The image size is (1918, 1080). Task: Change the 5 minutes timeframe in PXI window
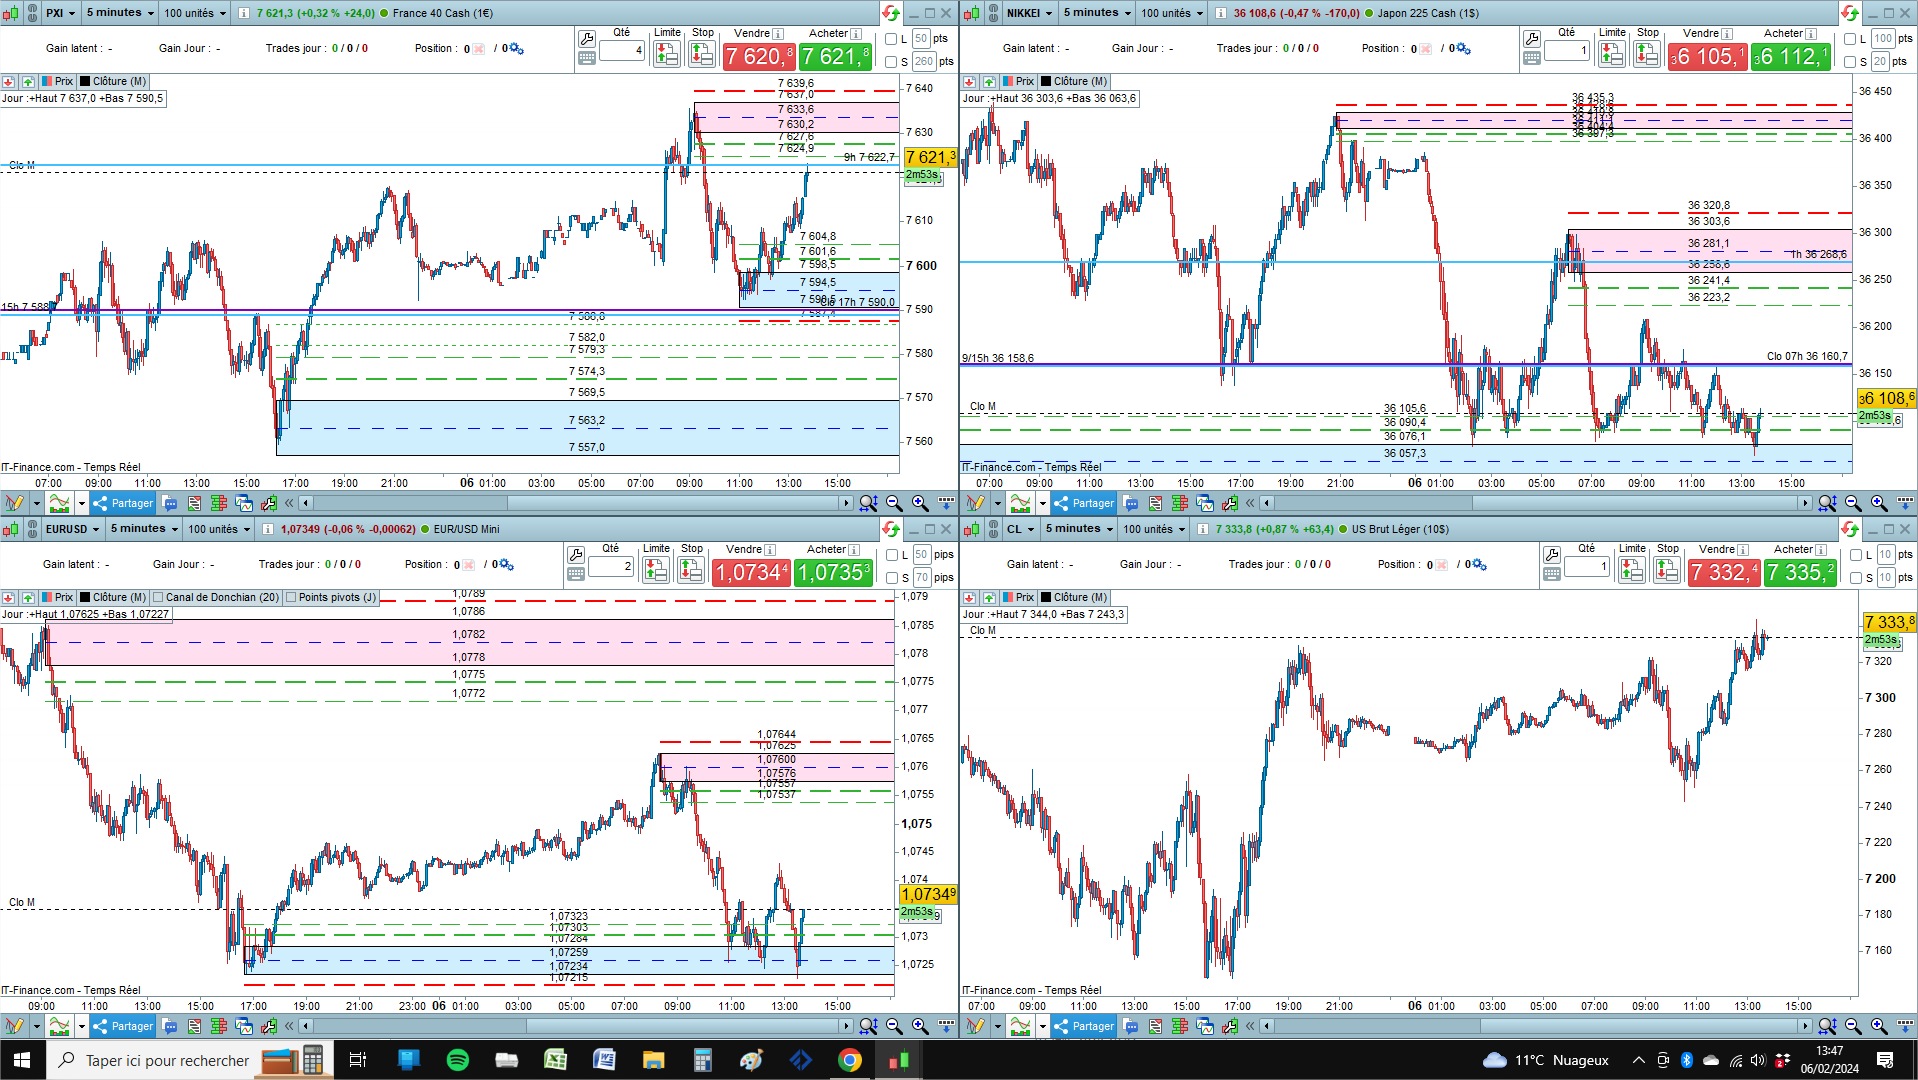(120, 13)
